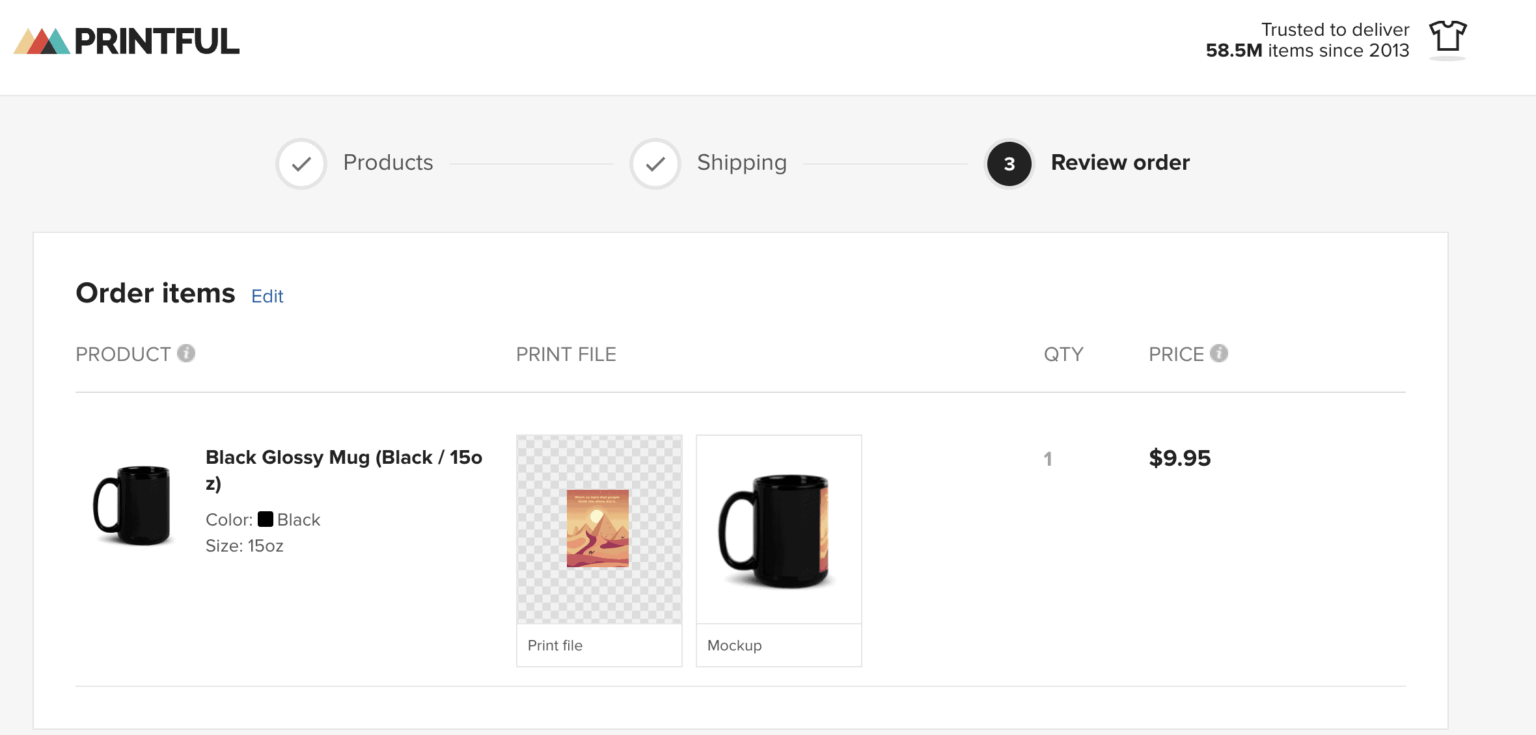The width and height of the screenshot is (1536, 735).
Task: Click the t-shirt delivery icon
Action: [1447, 38]
